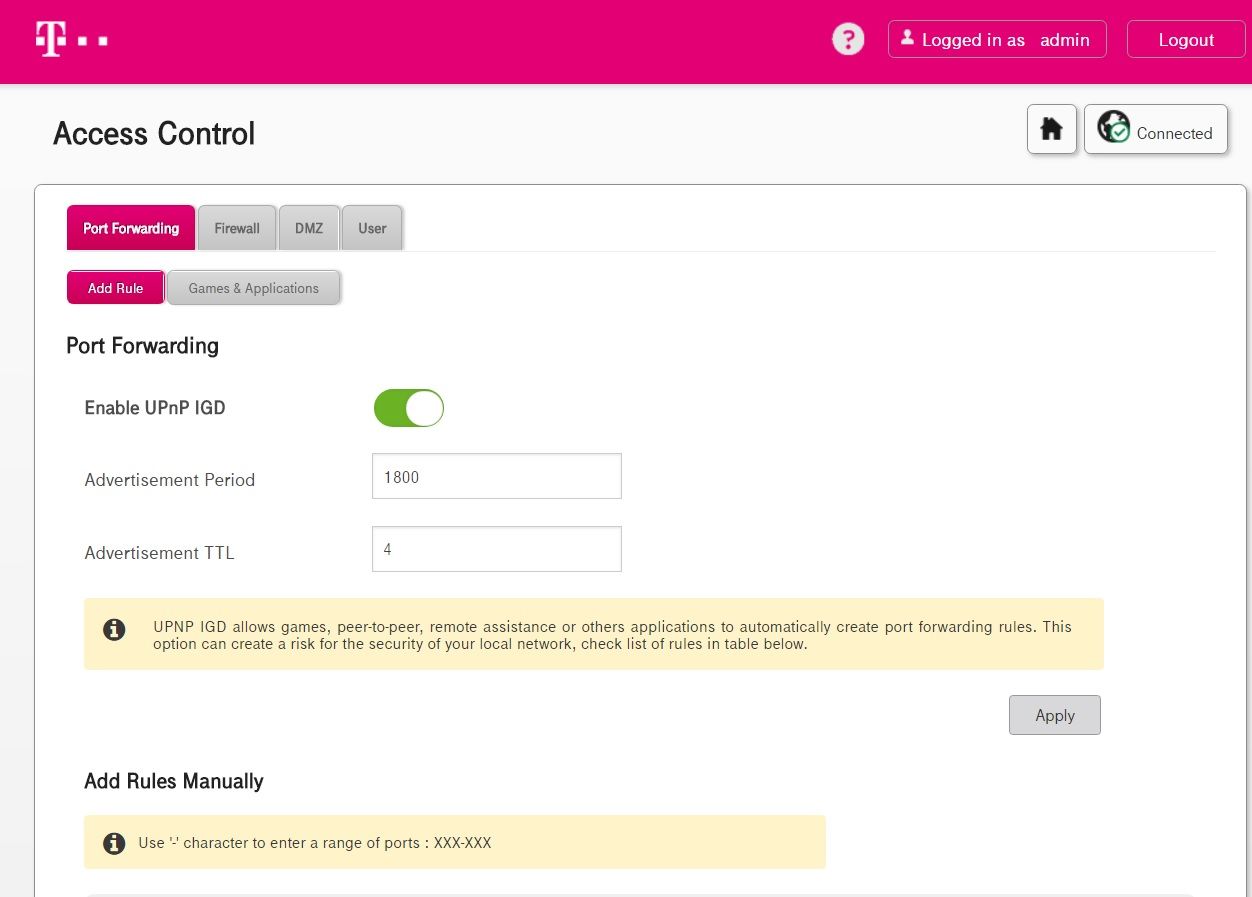Toggle the Enable UPnP IGD switch
1252x897 pixels.
pos(408,408)
